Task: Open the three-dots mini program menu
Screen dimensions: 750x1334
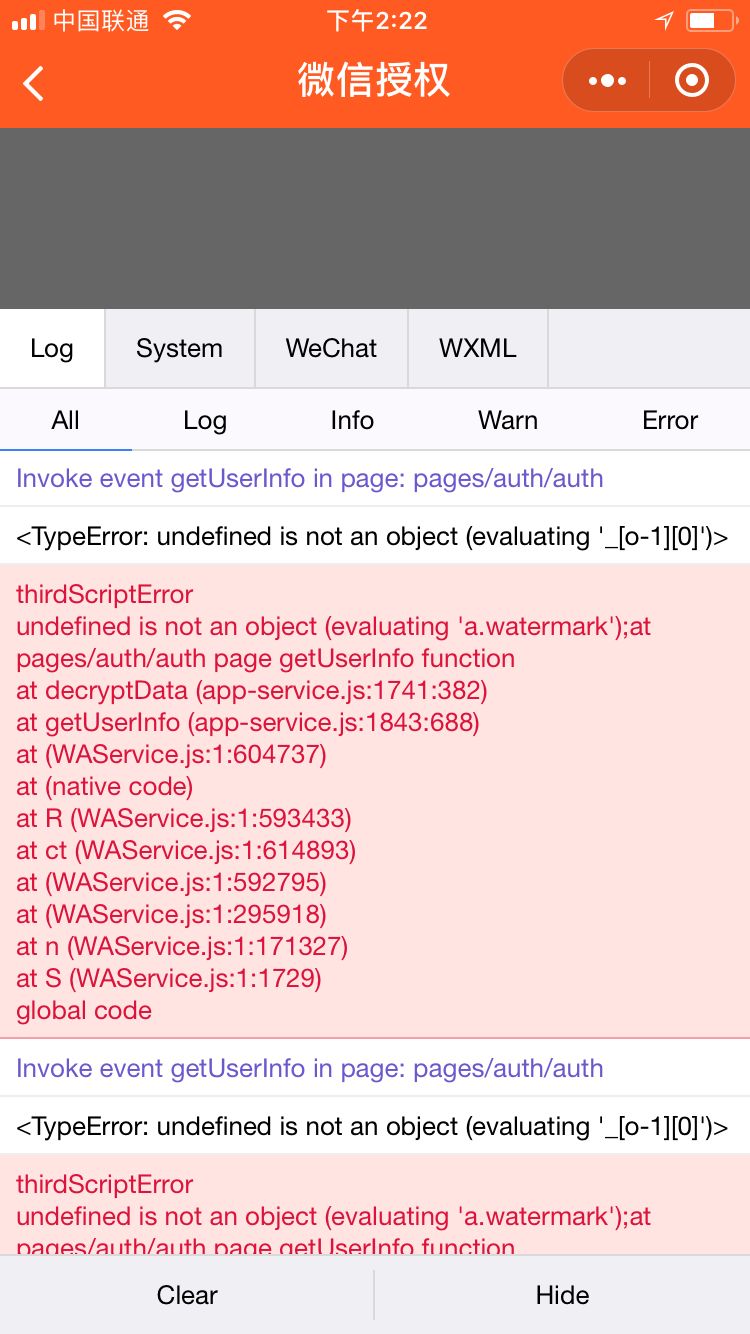Action: pyautogui.click(x=607, y=81)
